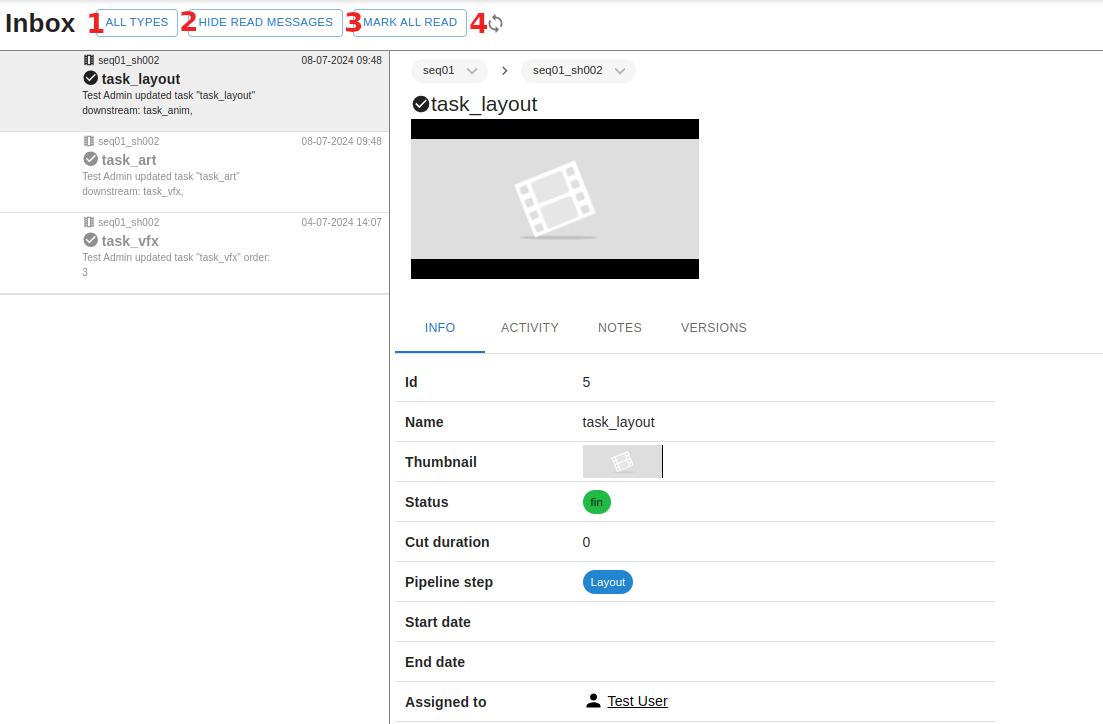Select the Notes tab
1103x724 pixels.
pos(619,328)
